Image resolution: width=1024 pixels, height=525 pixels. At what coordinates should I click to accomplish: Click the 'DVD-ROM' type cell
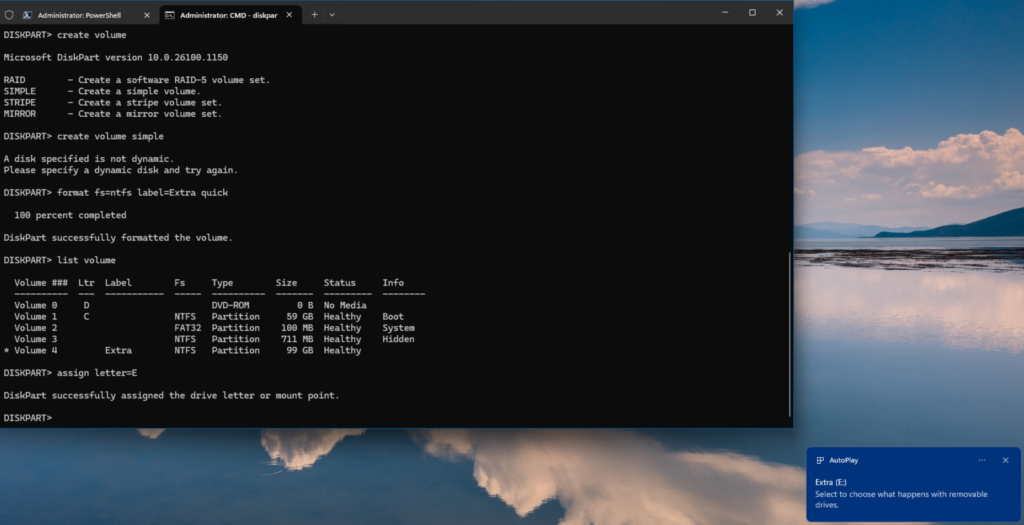(x=231, y=305)
